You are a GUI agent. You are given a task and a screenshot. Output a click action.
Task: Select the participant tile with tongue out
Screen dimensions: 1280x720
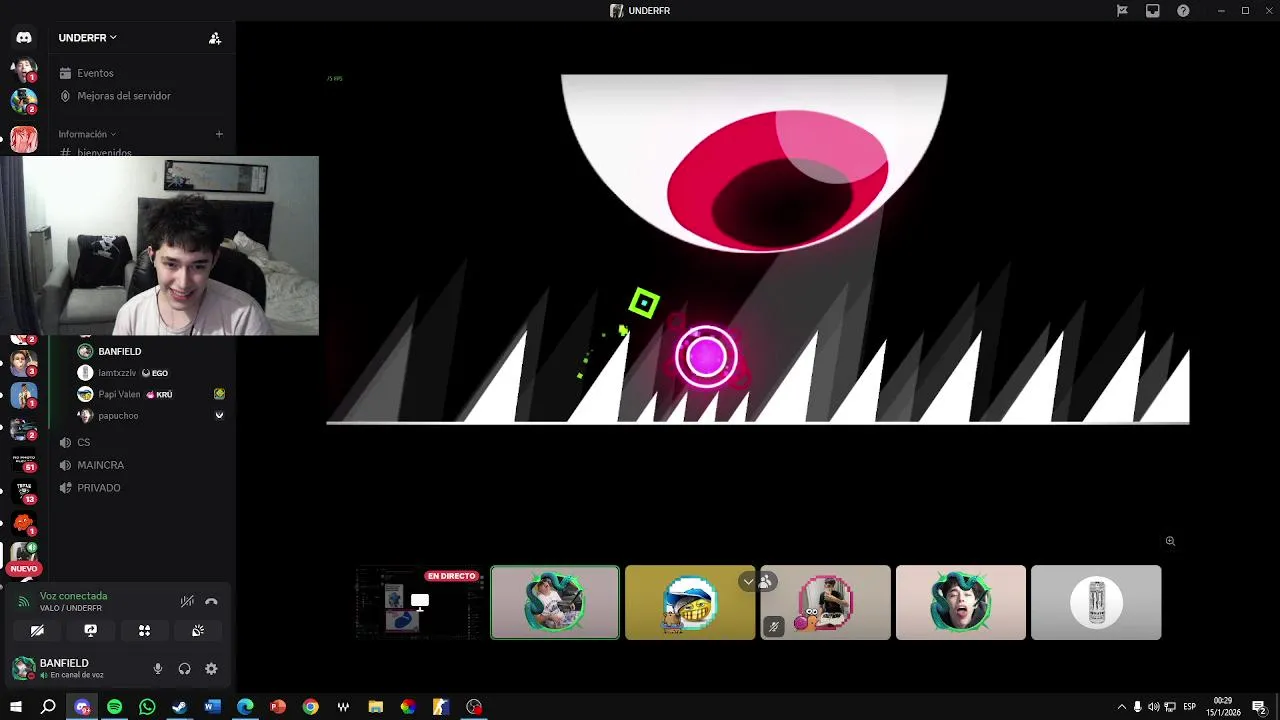[x=961, y=602]
